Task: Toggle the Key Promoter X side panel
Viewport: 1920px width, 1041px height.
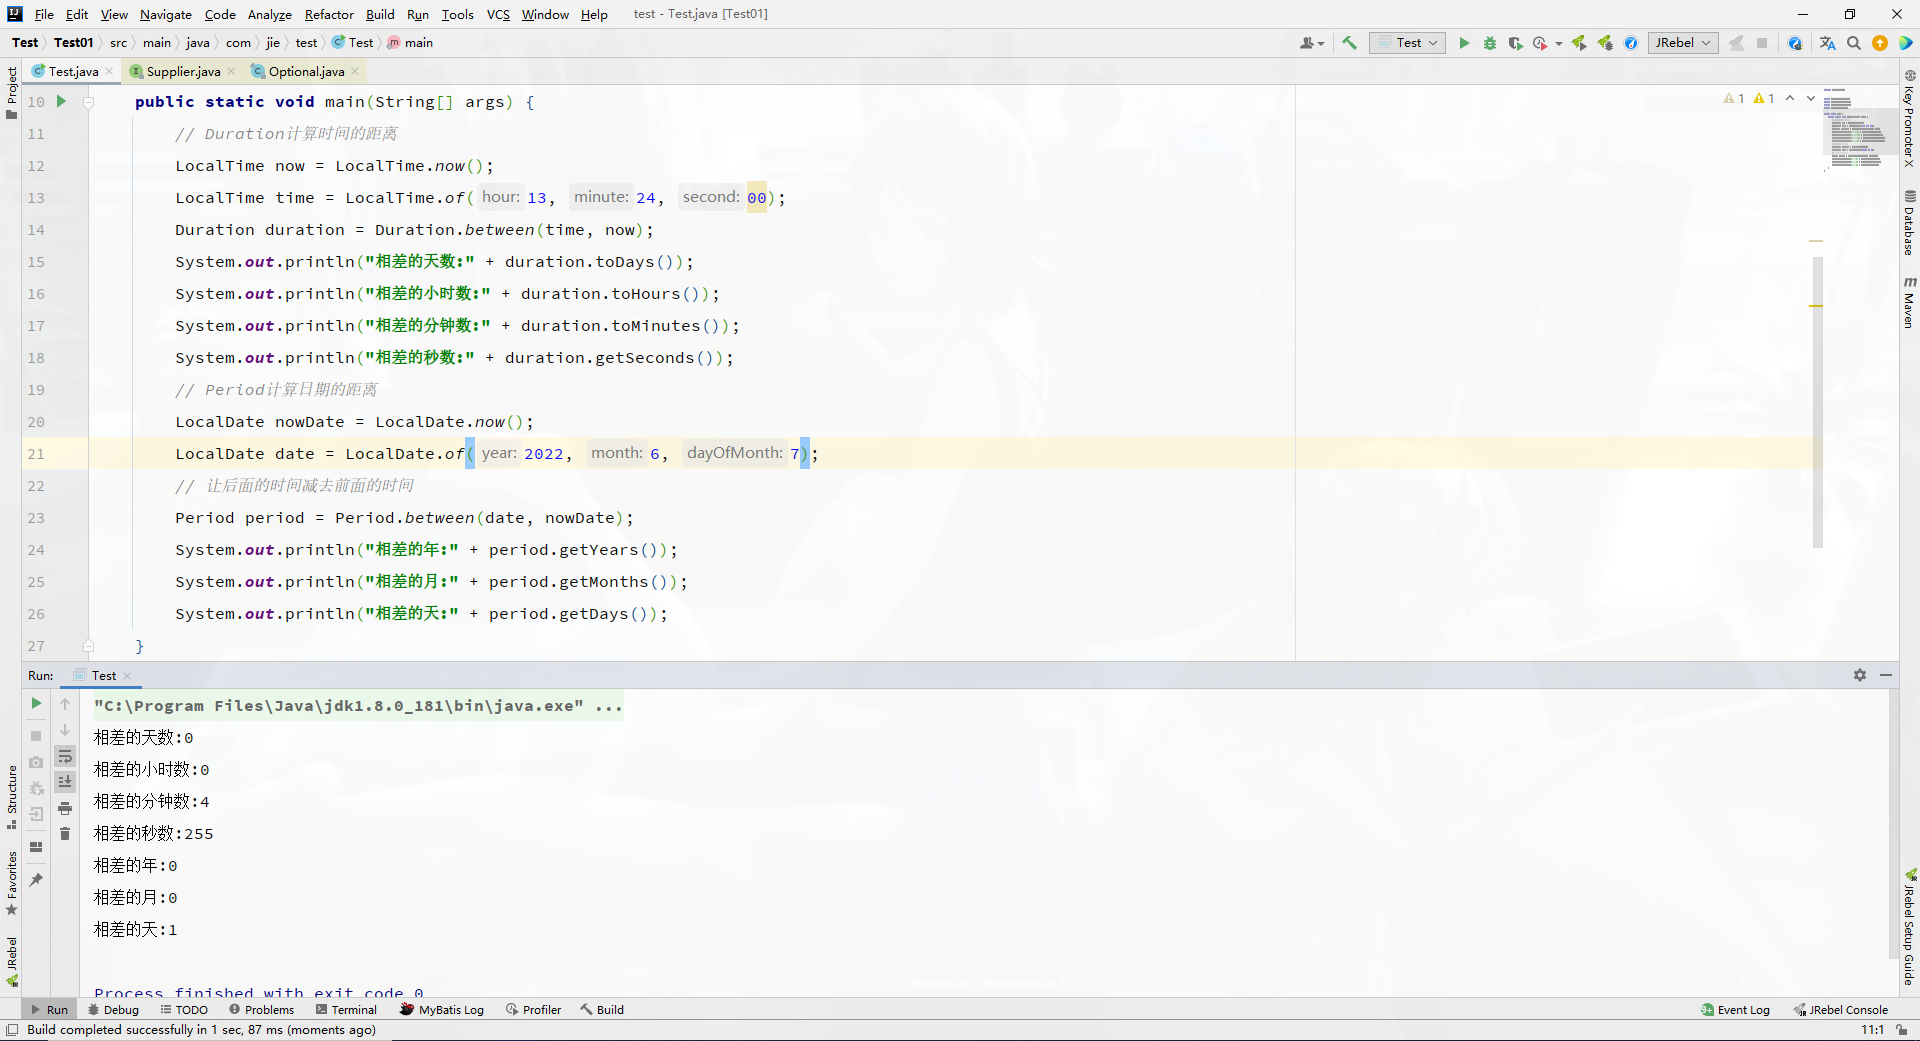Action: [1909, 118]
